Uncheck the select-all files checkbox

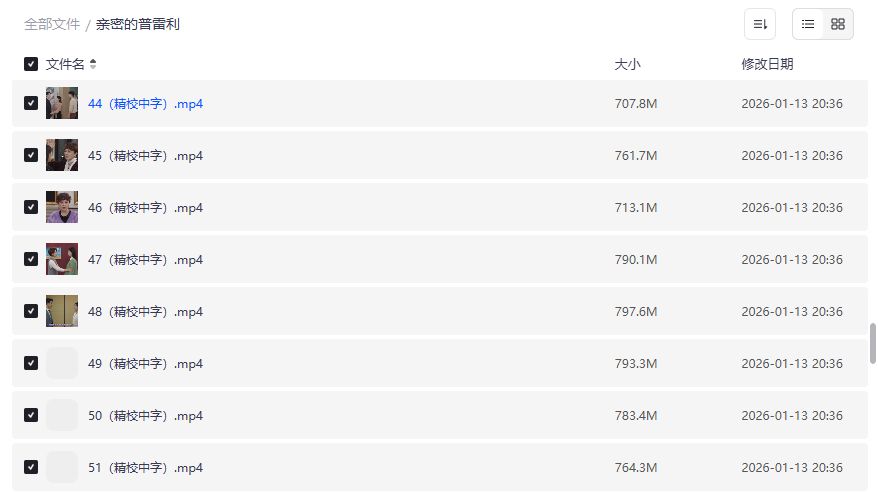[31, 64]
